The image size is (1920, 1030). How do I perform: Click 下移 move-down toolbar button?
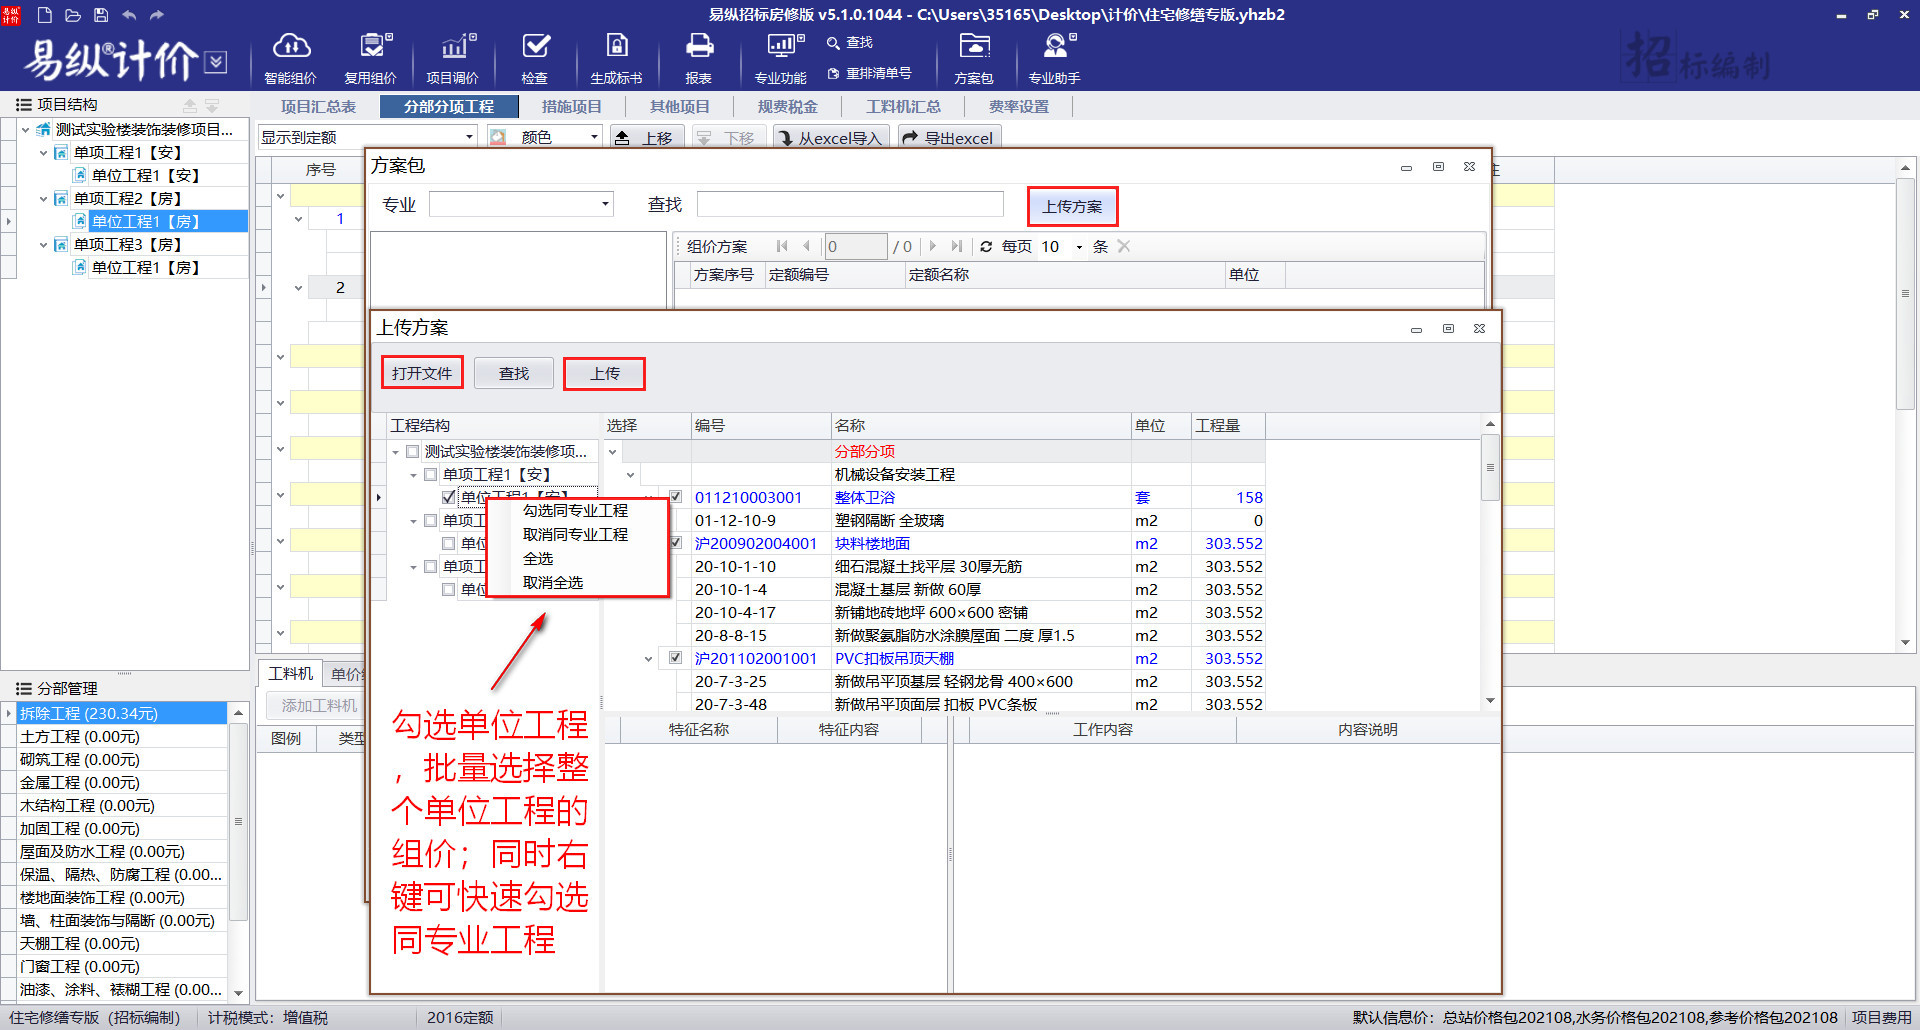click(x=727, y=138)
